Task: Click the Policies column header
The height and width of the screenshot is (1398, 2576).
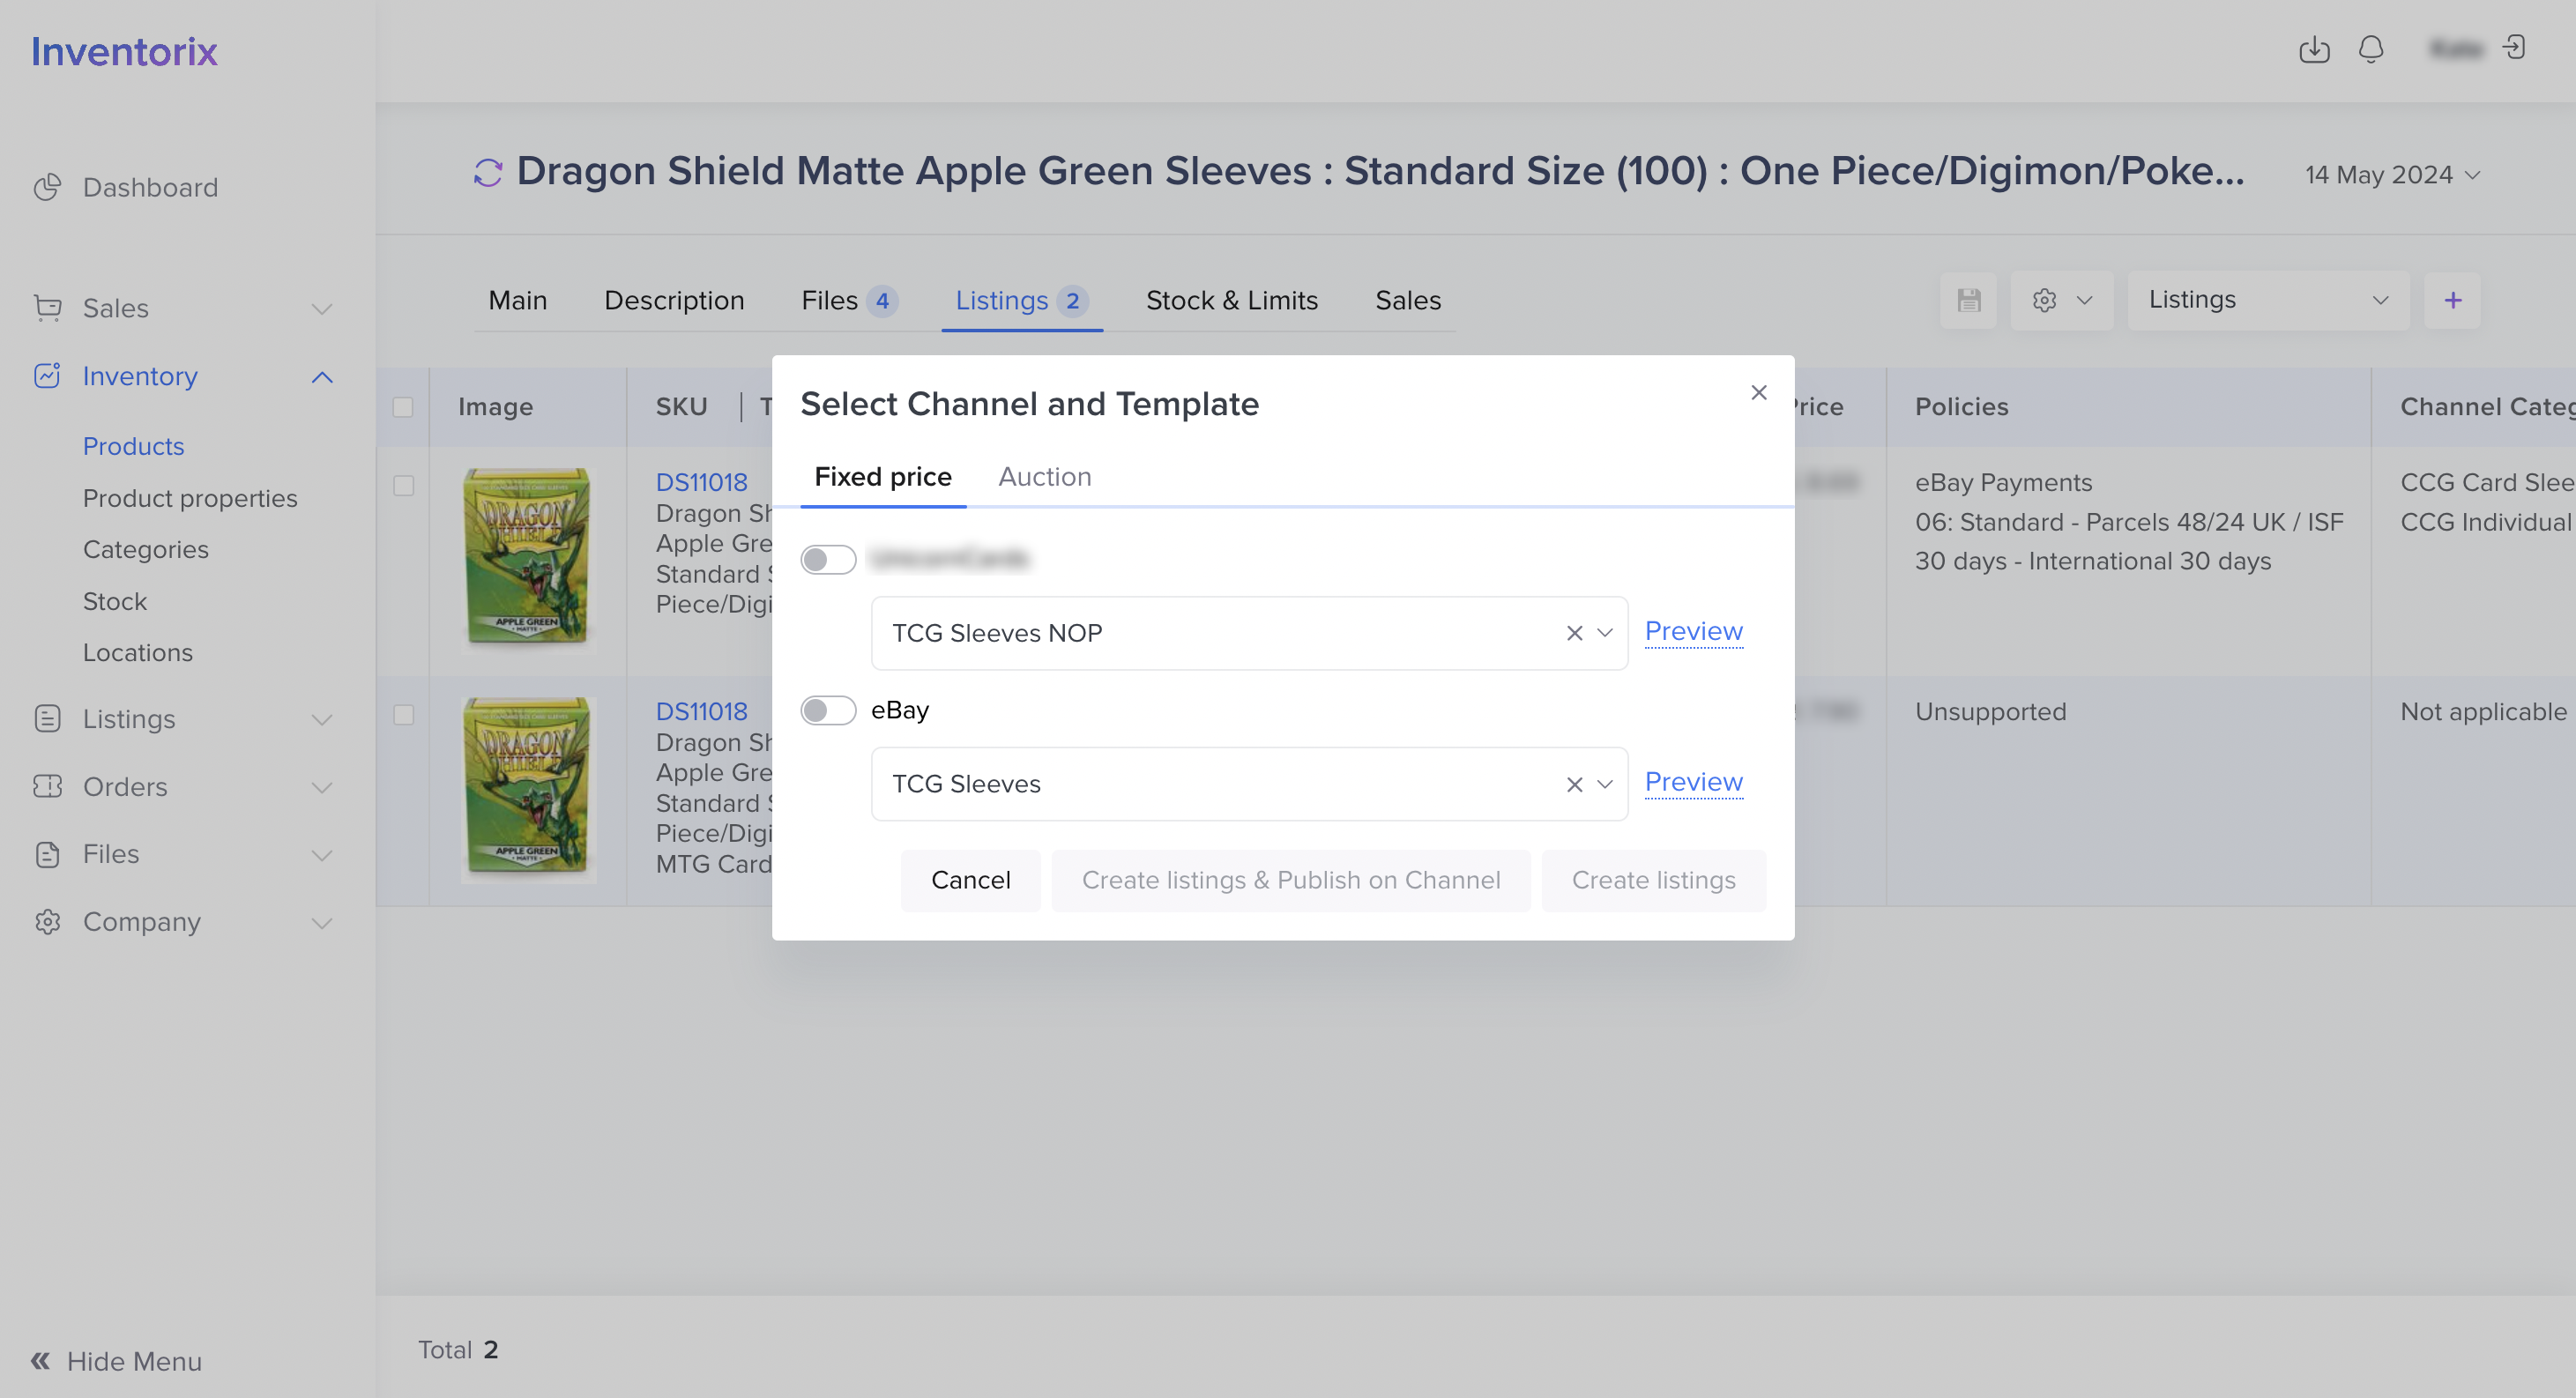Action: tap(1961, 407)
